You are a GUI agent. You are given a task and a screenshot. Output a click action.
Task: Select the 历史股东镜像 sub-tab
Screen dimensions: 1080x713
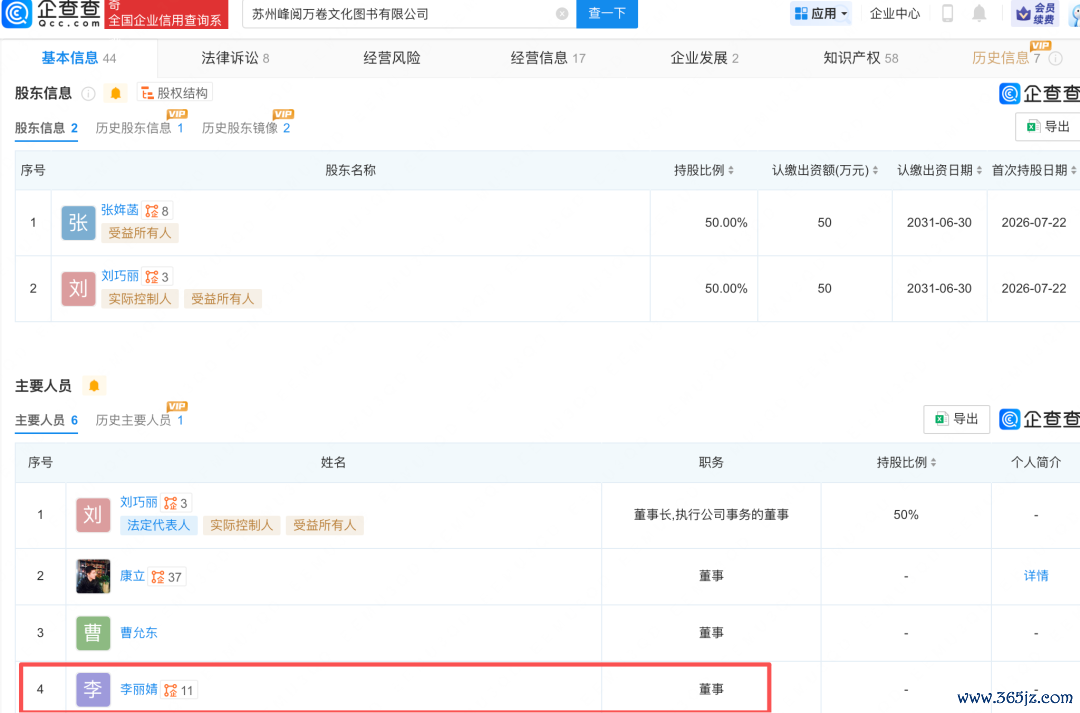pos(246,128)
